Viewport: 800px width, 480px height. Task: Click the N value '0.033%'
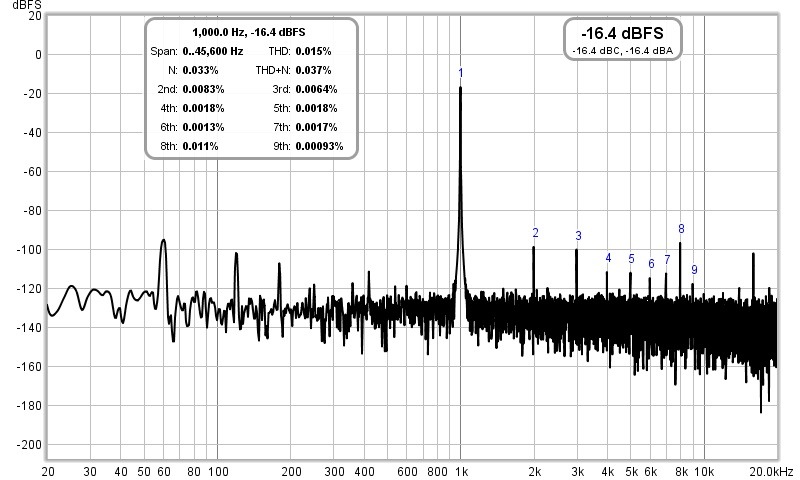click(x=200, y=70)
